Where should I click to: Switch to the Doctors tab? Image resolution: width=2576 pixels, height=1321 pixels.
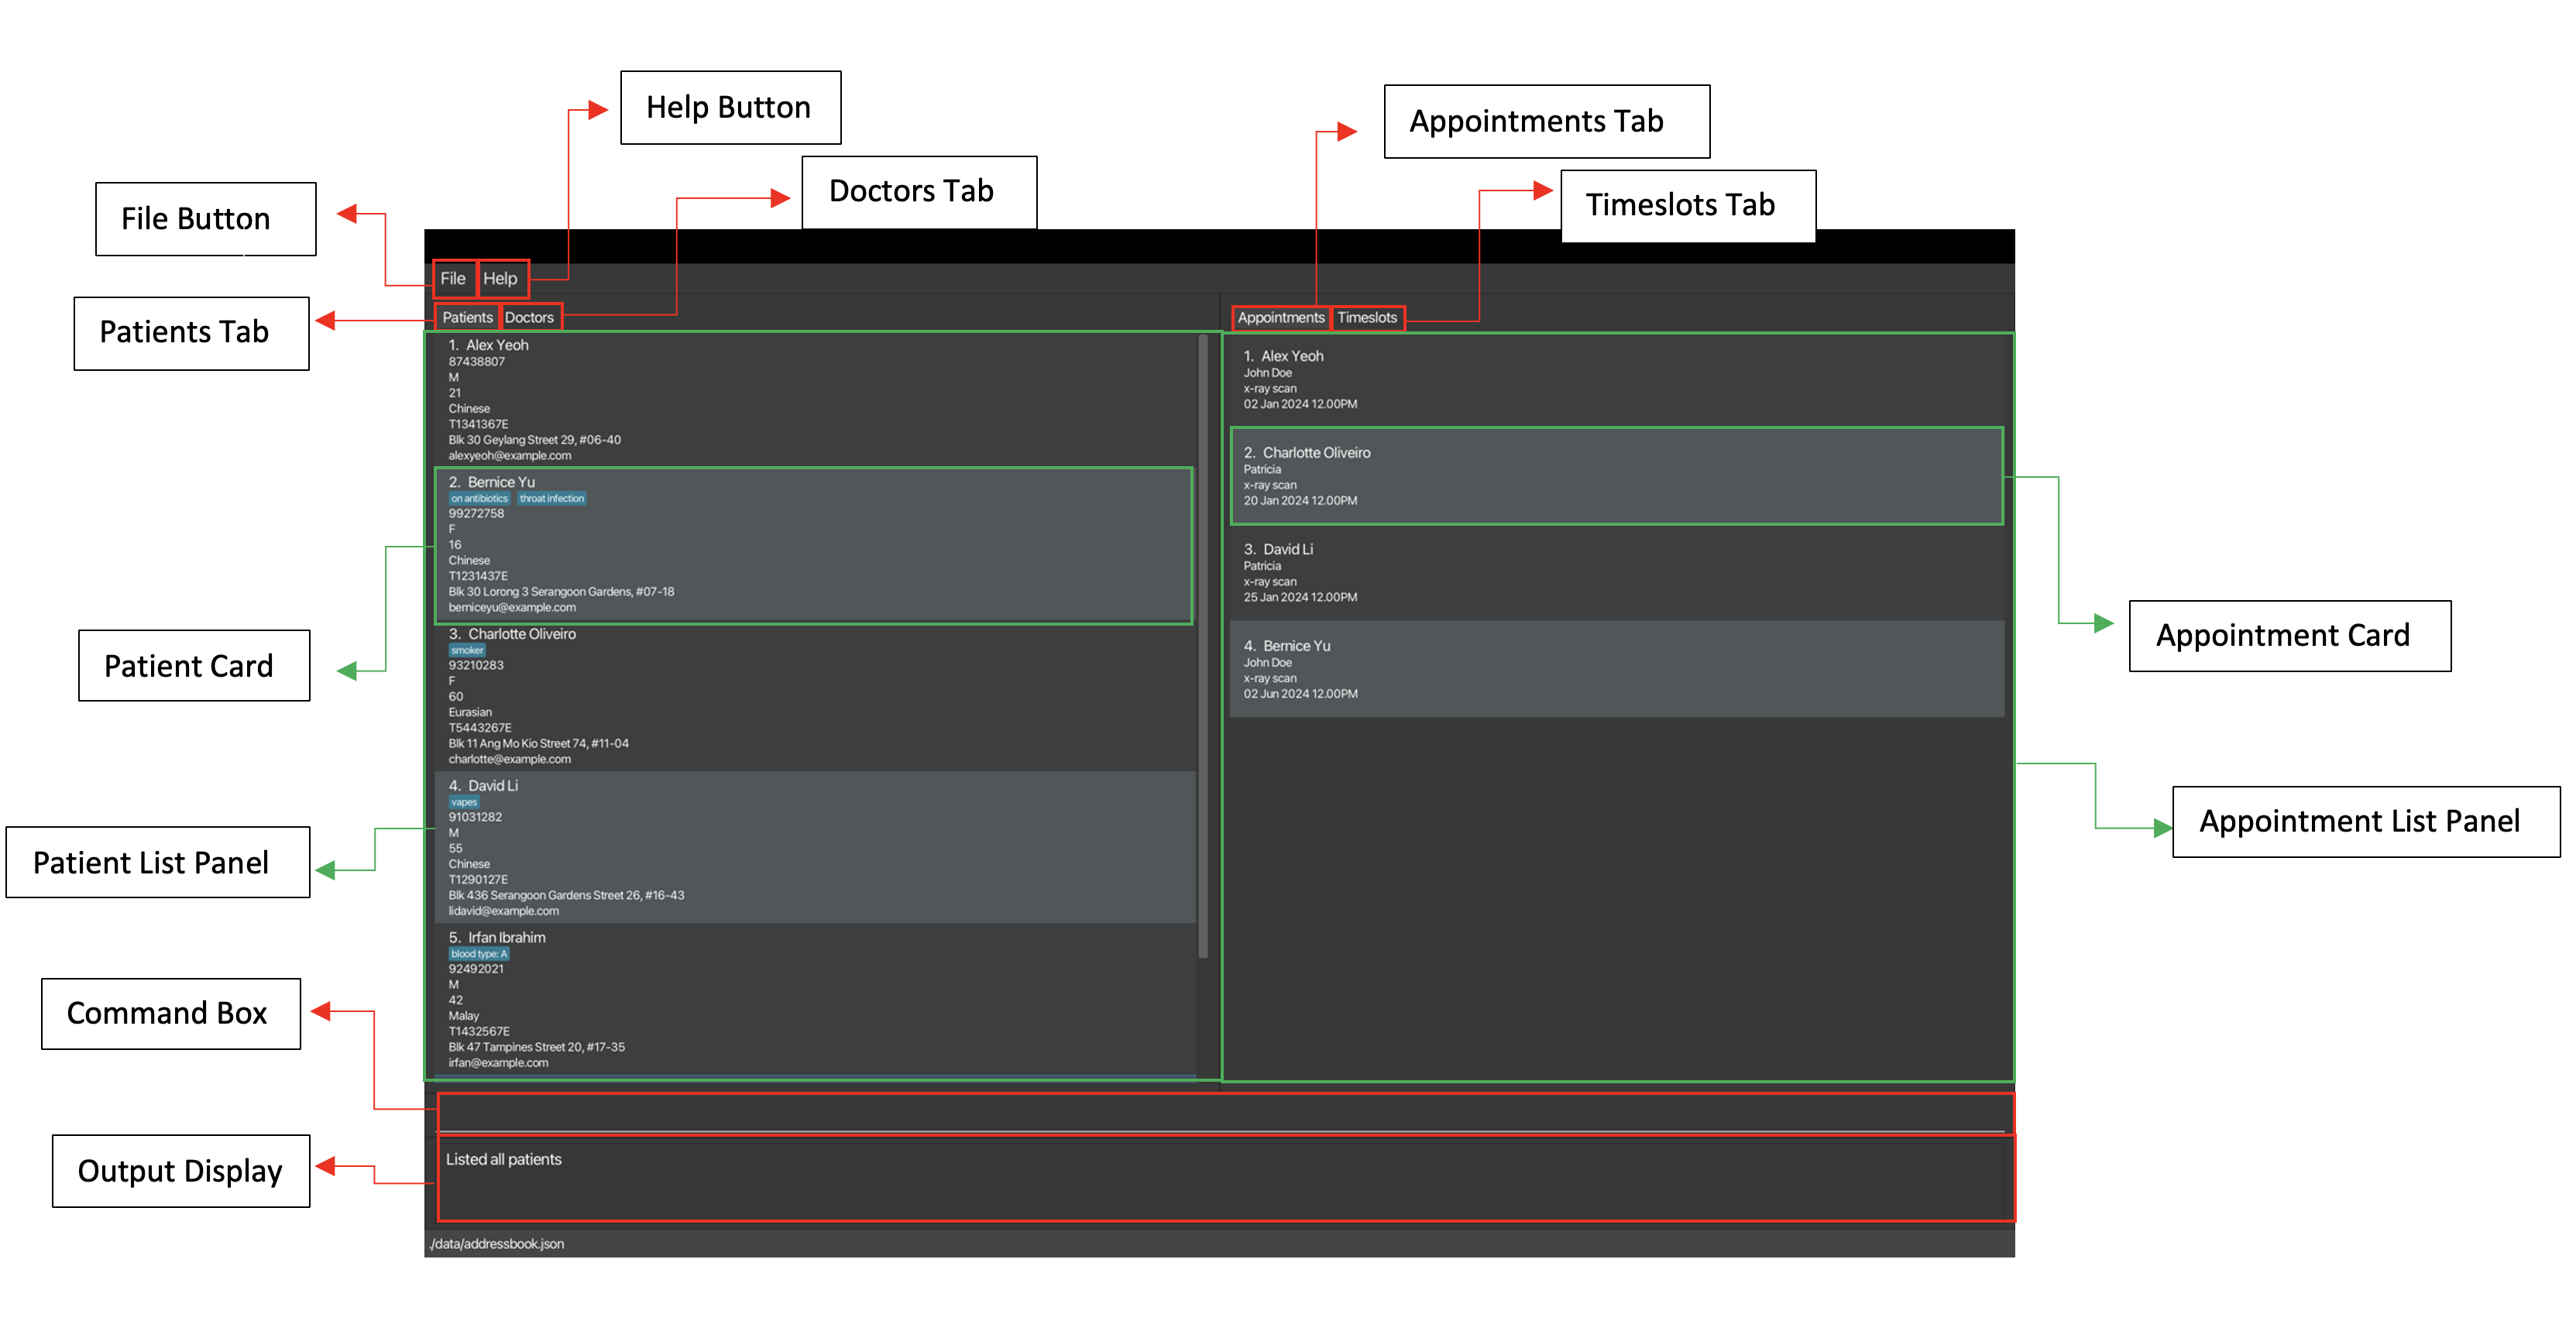529,317
